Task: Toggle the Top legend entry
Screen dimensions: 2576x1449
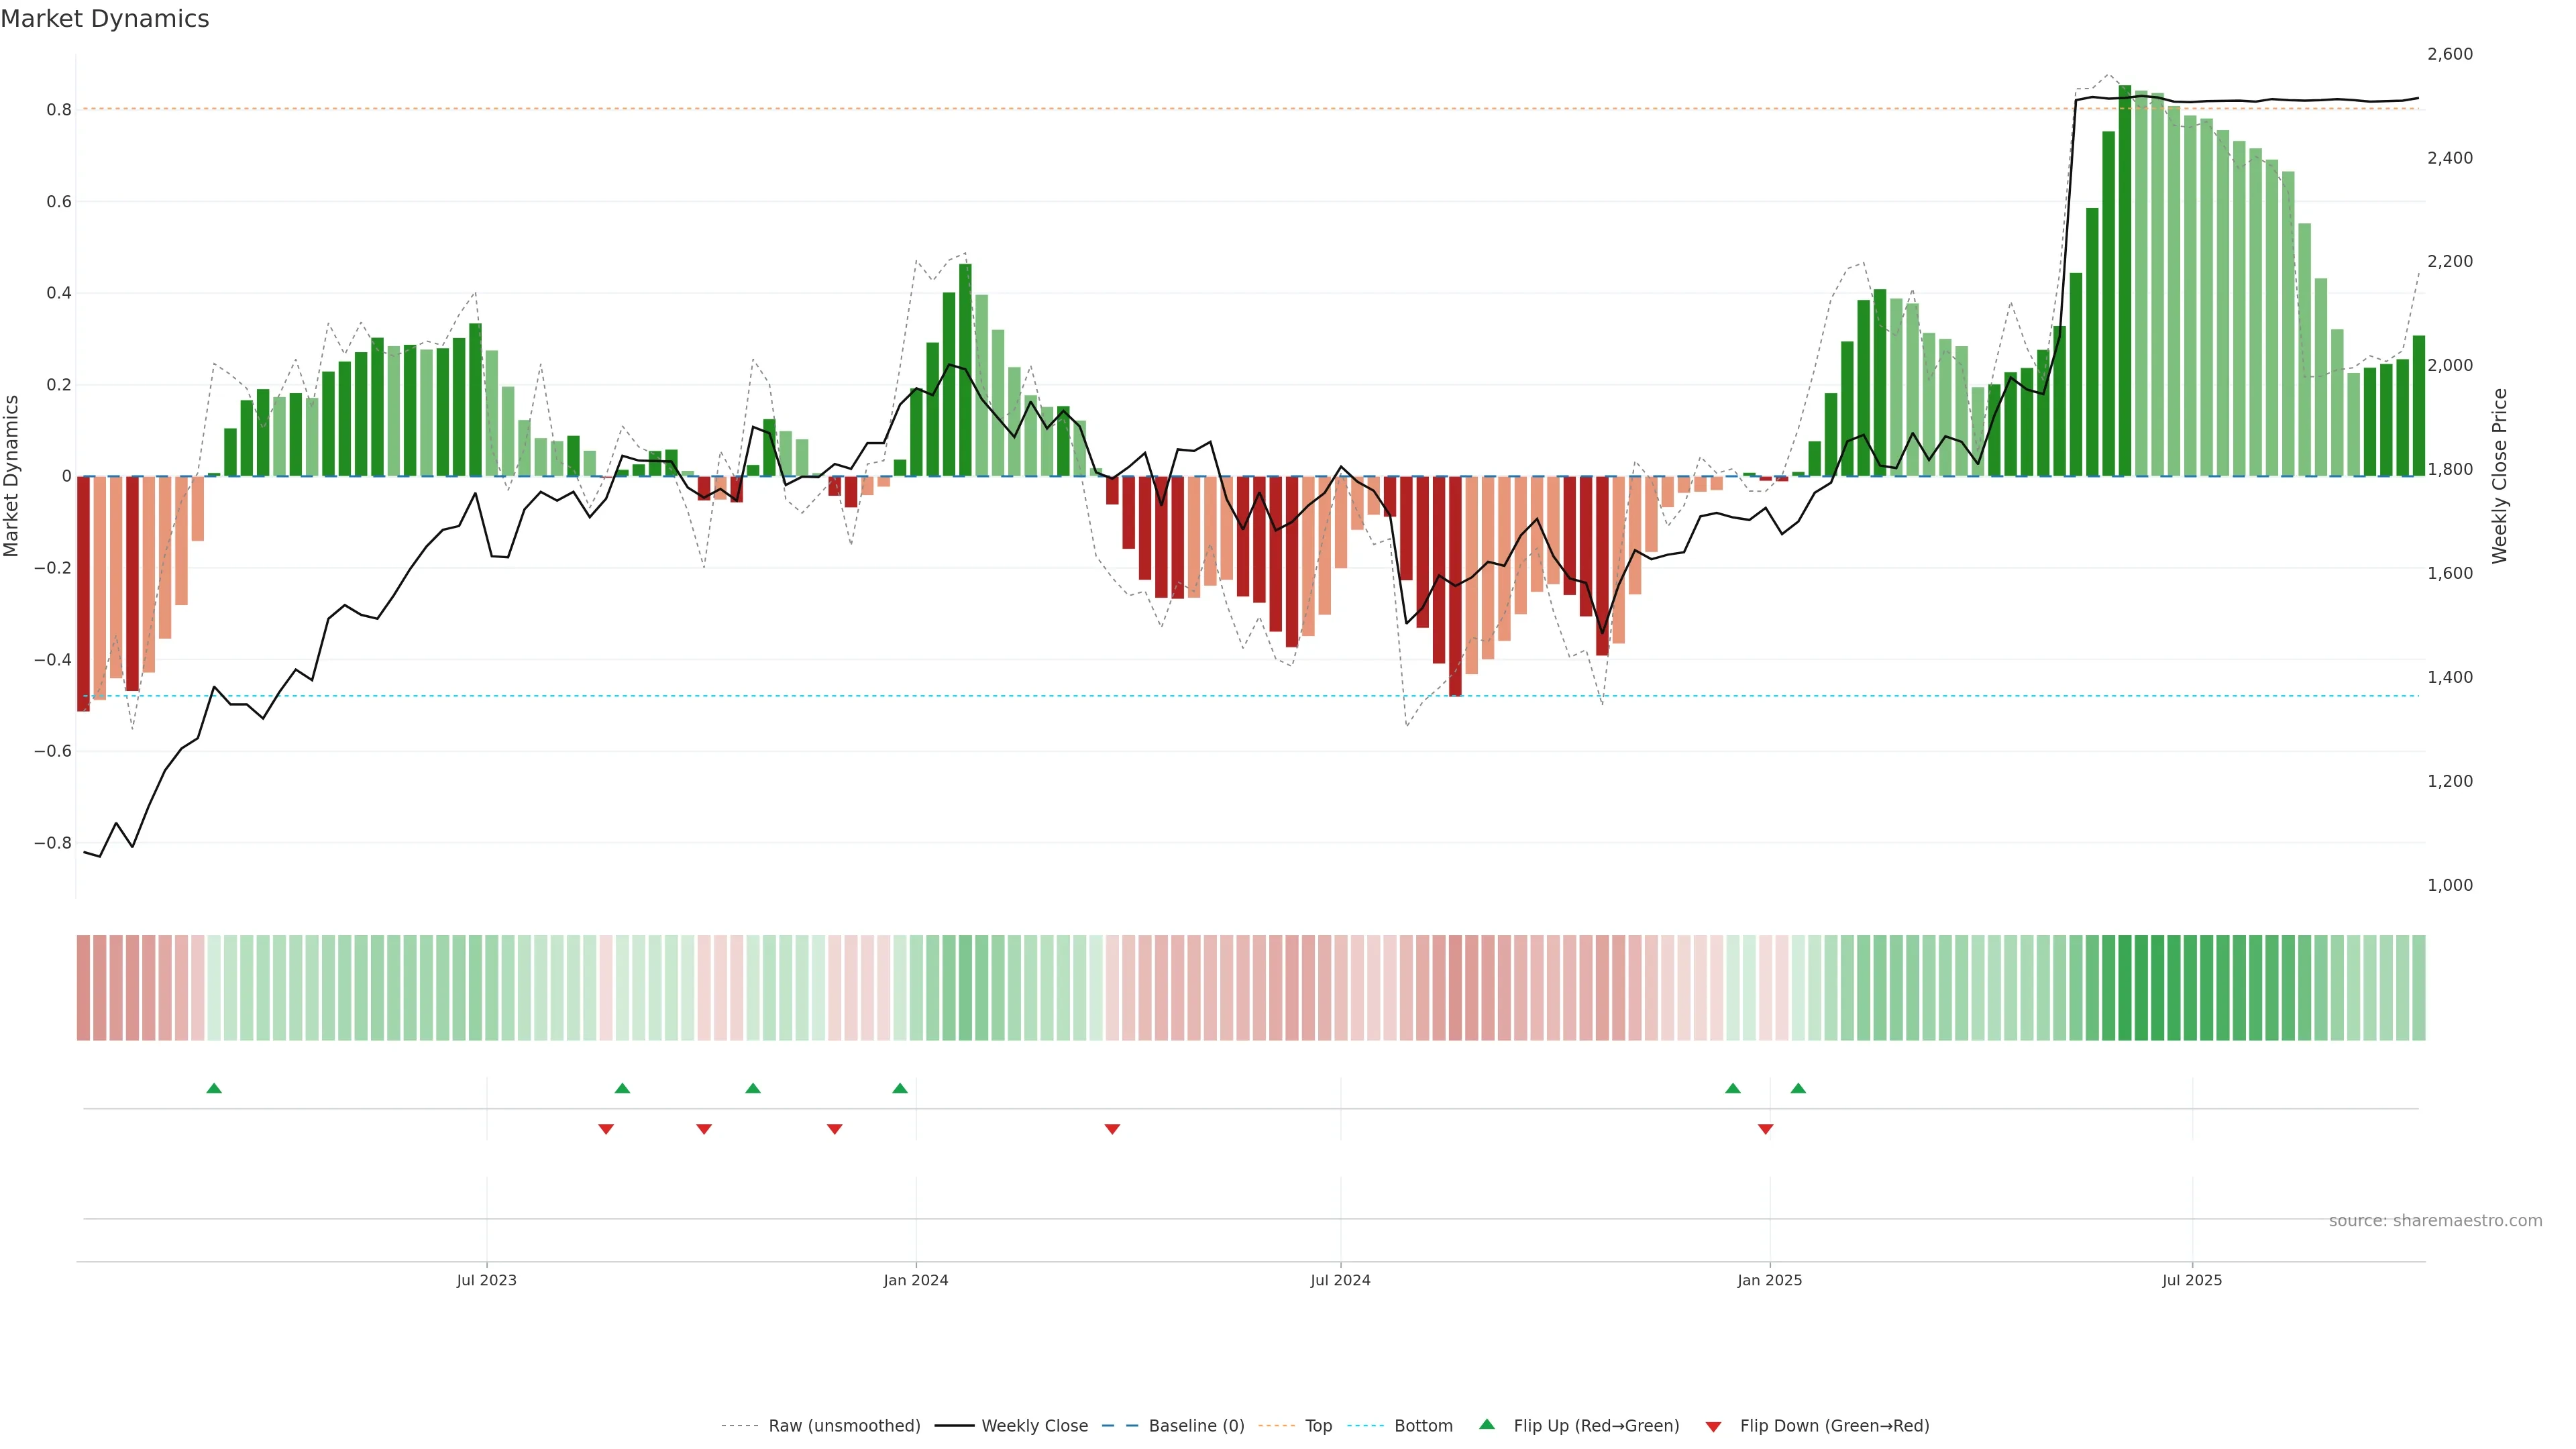Action: point(1318,1426)
